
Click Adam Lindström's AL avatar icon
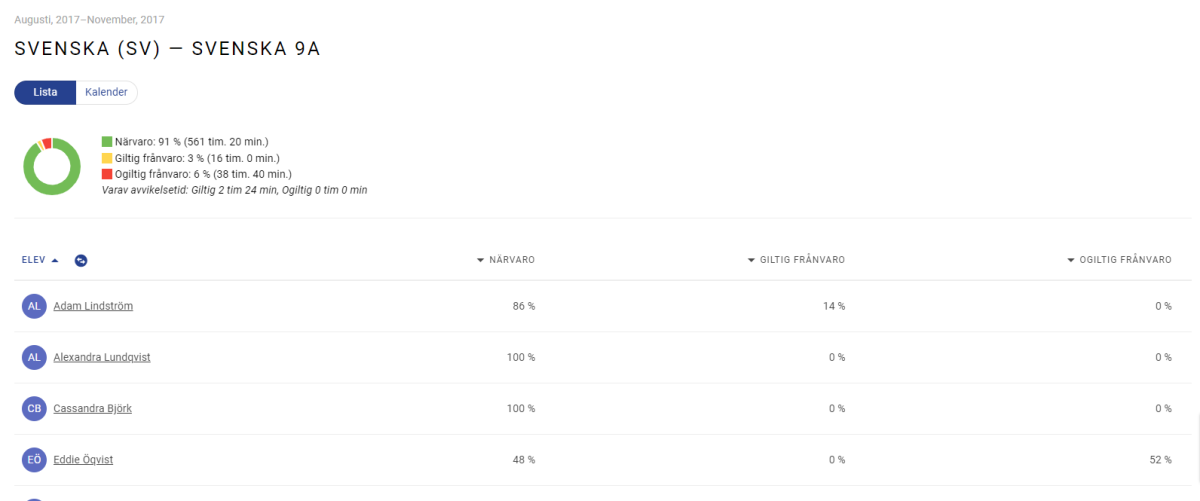(34, 306)
